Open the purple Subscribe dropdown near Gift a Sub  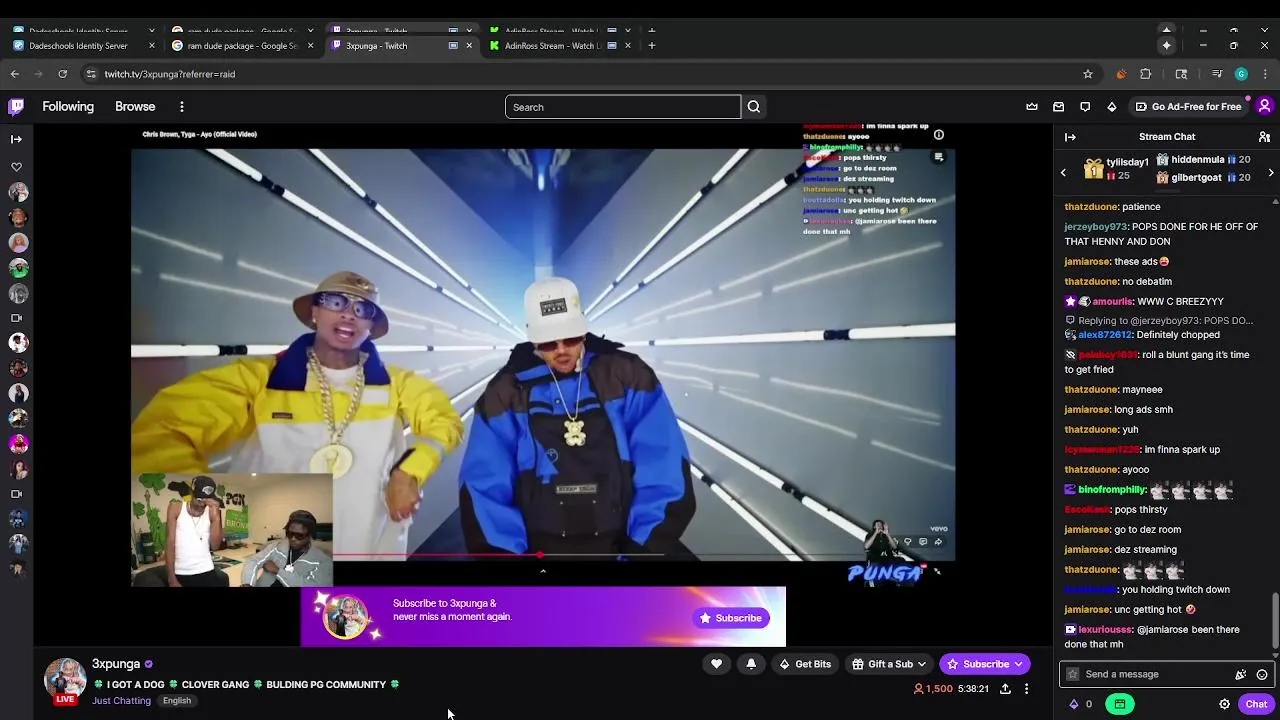click(985, 664)
